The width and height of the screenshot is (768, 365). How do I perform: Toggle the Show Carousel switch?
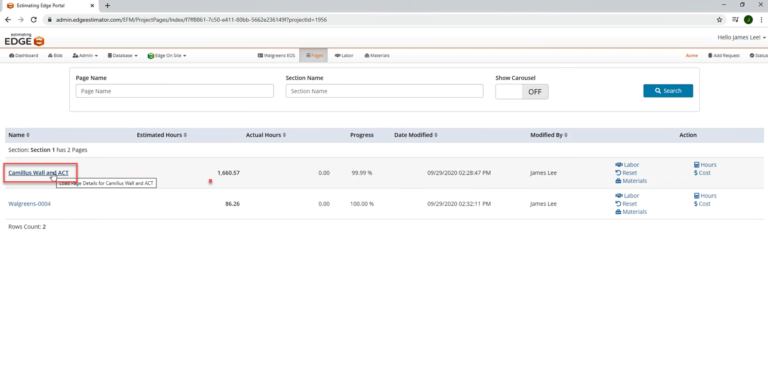tap(522, 92)
